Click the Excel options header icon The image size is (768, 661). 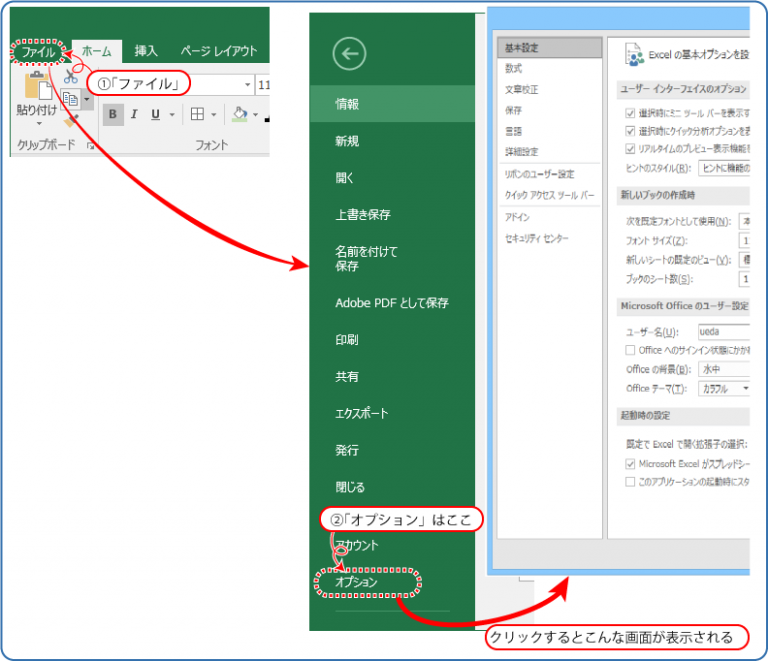[x=633, y=54]
